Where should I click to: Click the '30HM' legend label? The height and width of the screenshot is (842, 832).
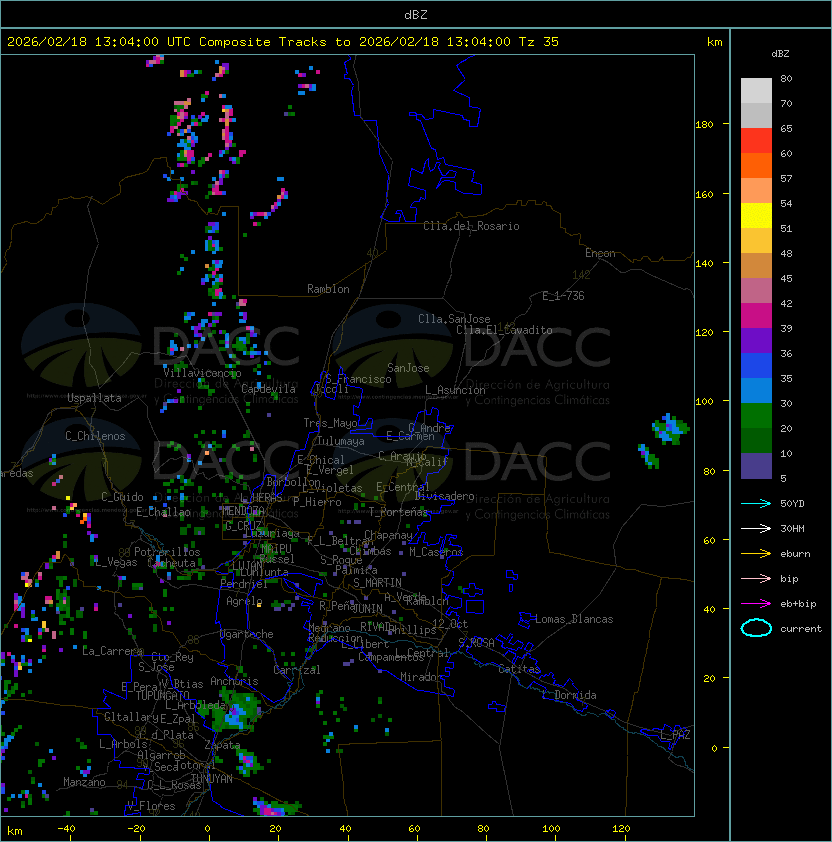click(x=792, y=528)
